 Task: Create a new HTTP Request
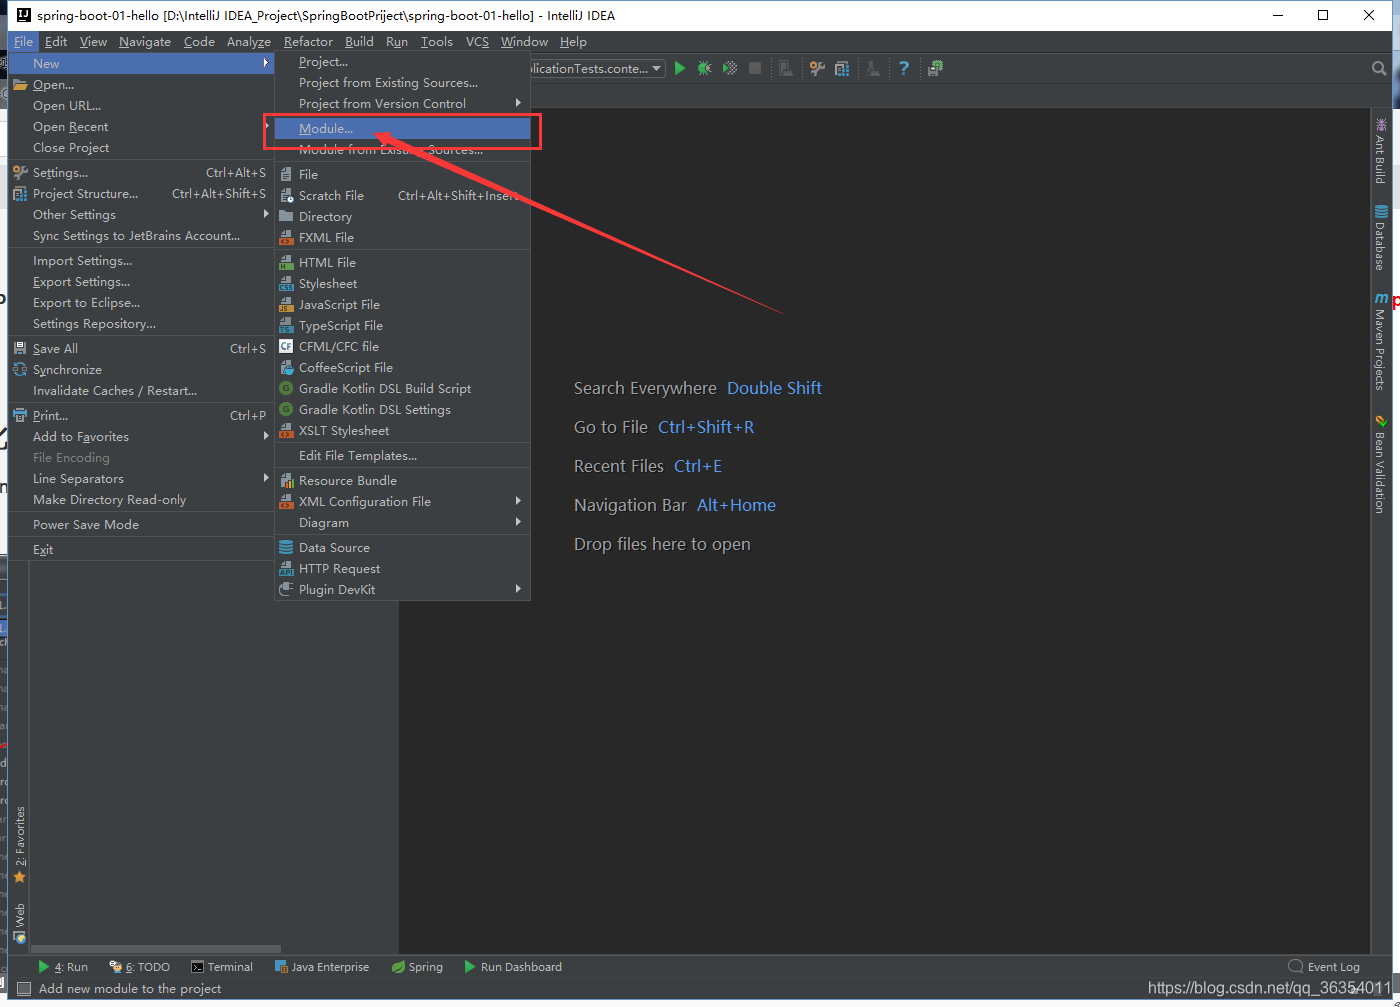click(x=403, y=569)
